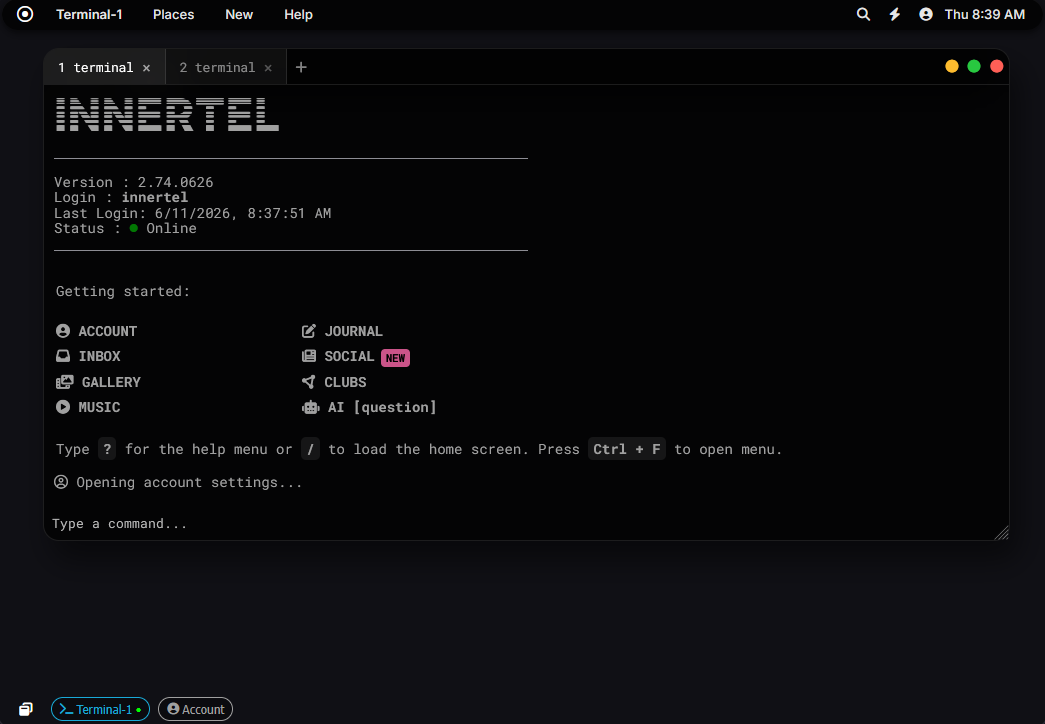Click the lightning bolt icon in top bar
The image size is (1045, 724).
click(894, 14)
